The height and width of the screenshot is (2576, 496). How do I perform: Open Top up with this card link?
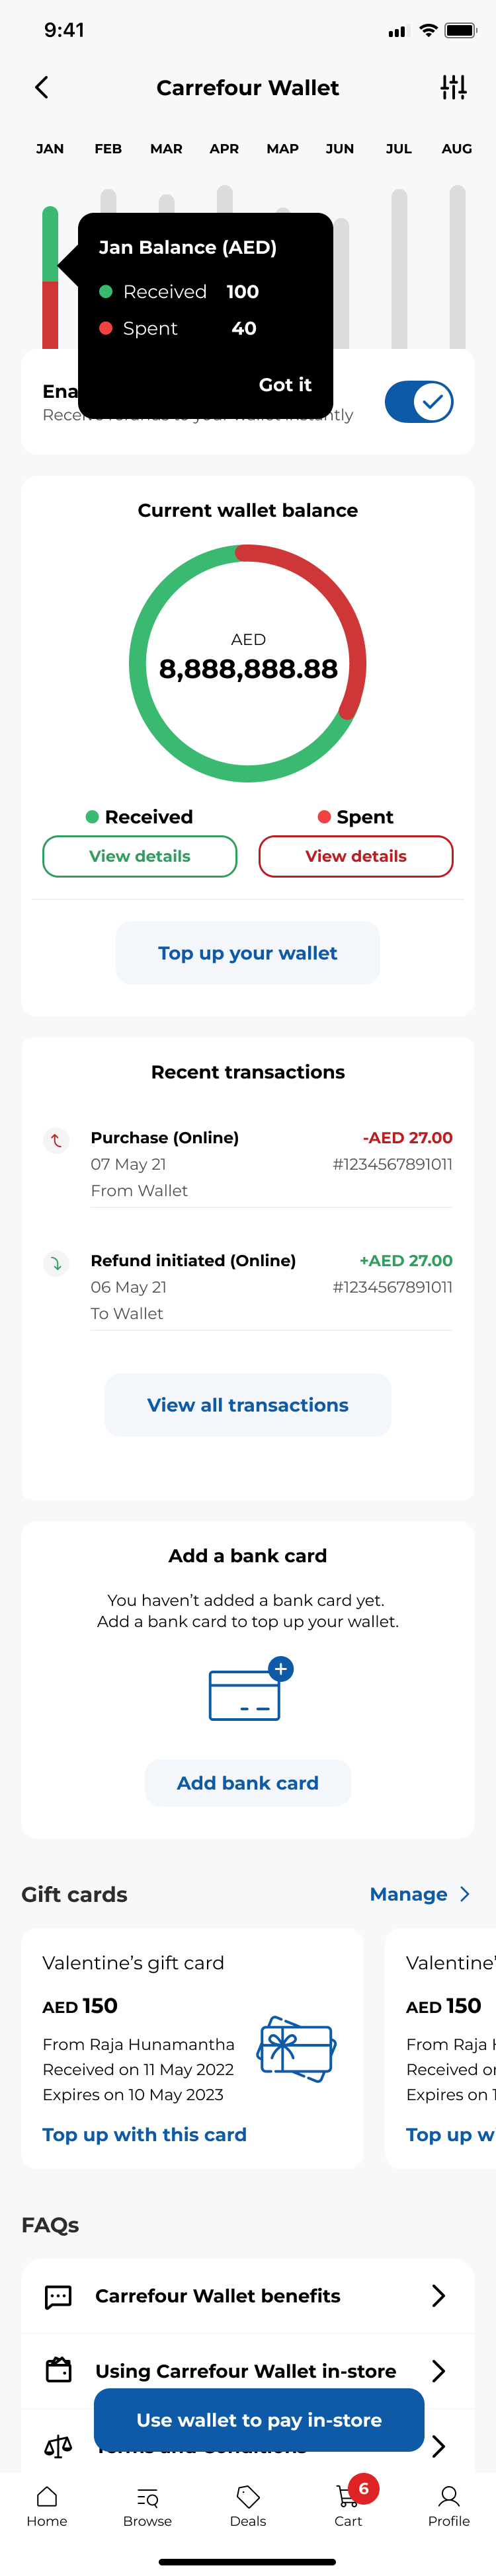144,2134
